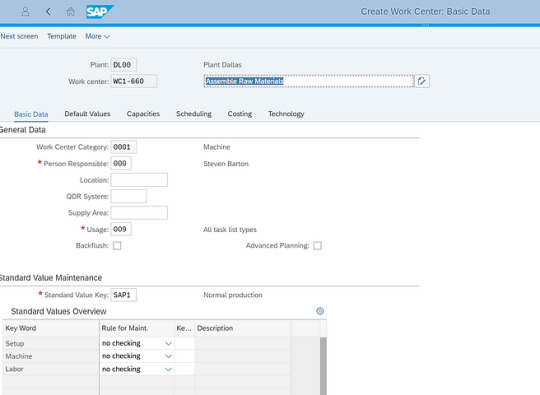Go to the Technology tab

click(x=286, y=114)
